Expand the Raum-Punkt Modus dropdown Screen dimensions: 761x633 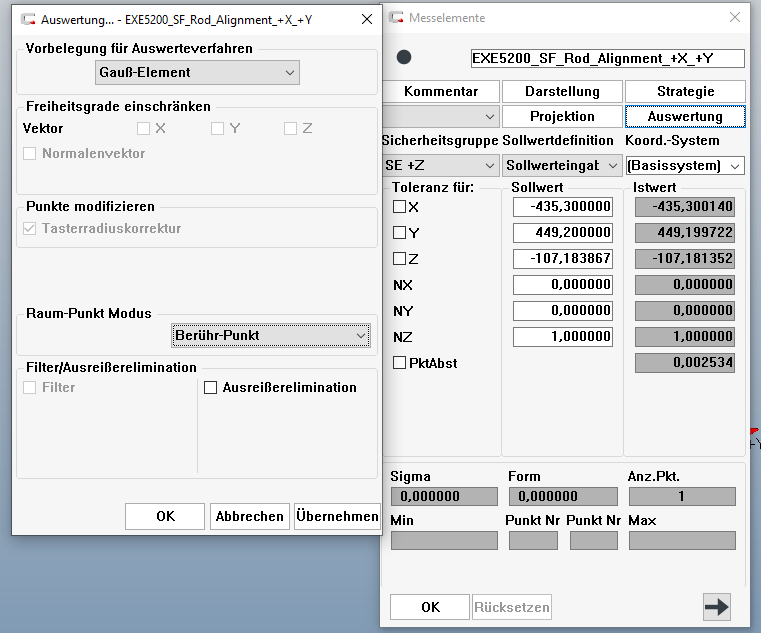click(270, 335)
